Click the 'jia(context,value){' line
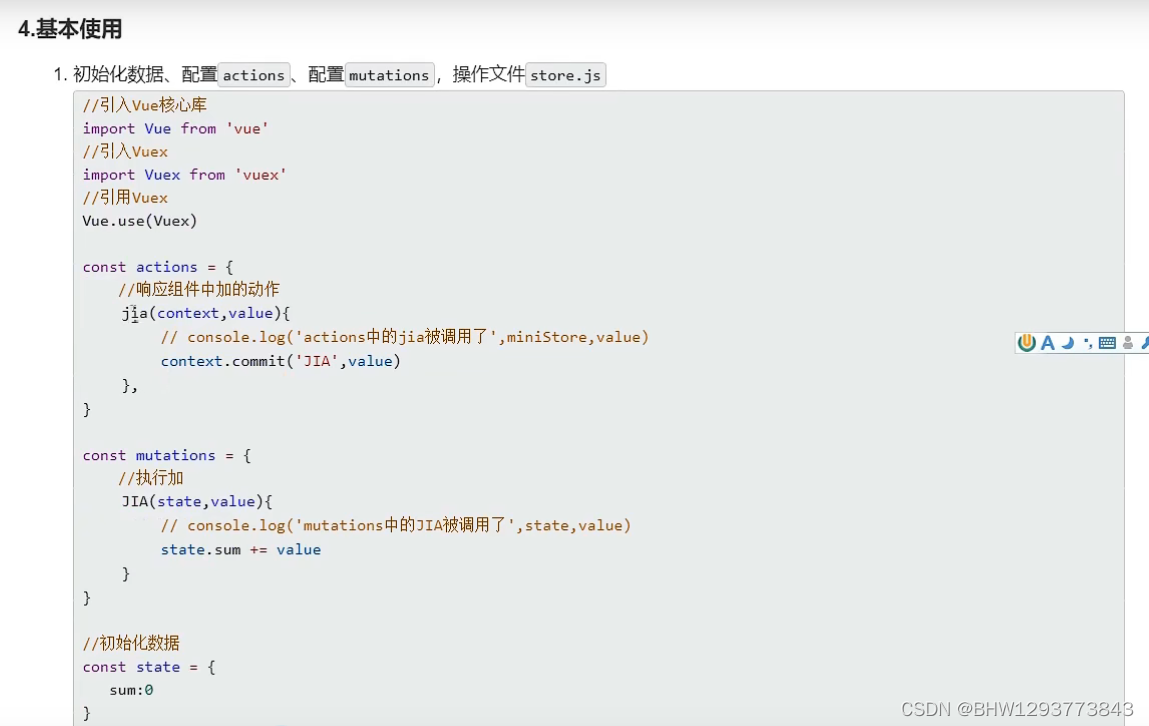Viewport: 1149px width, 726px height. tap(206, 313)
